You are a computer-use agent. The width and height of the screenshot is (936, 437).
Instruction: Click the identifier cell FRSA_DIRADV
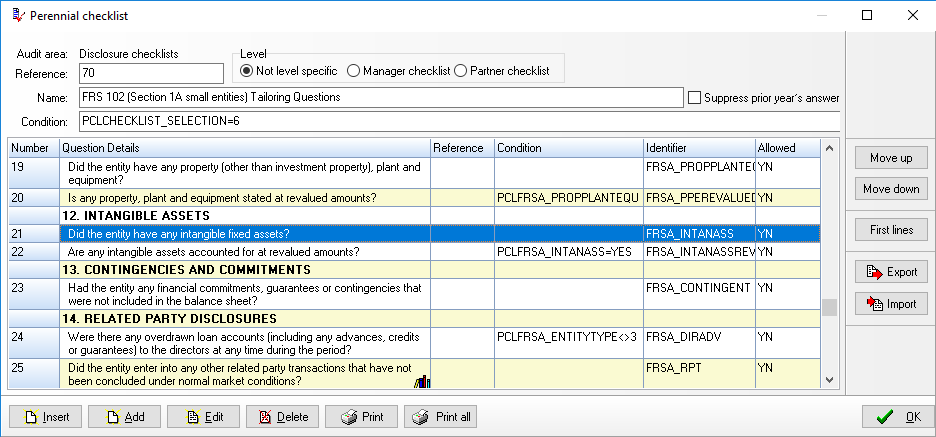point(700,343)
